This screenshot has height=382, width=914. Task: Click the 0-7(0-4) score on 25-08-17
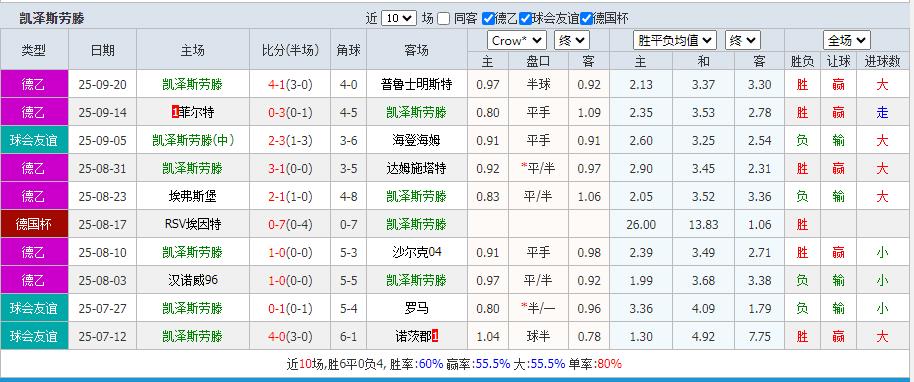[x=290, y=225]
